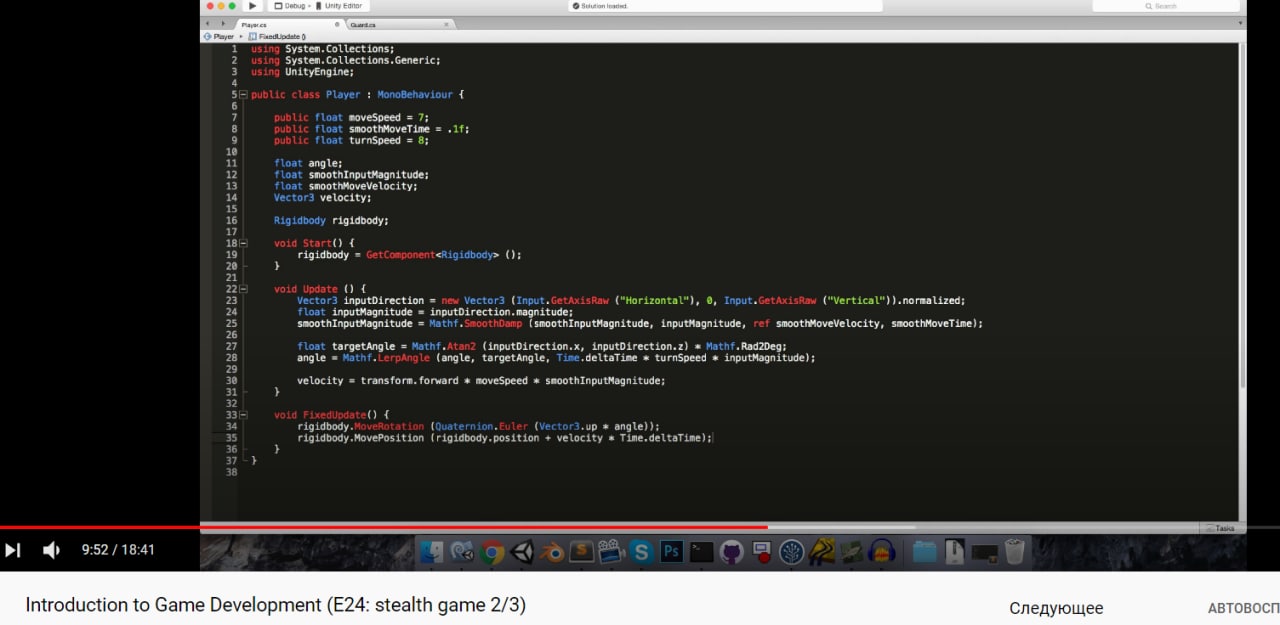
Task: Open Photoshop from the dock
Action: pos(671,552)
